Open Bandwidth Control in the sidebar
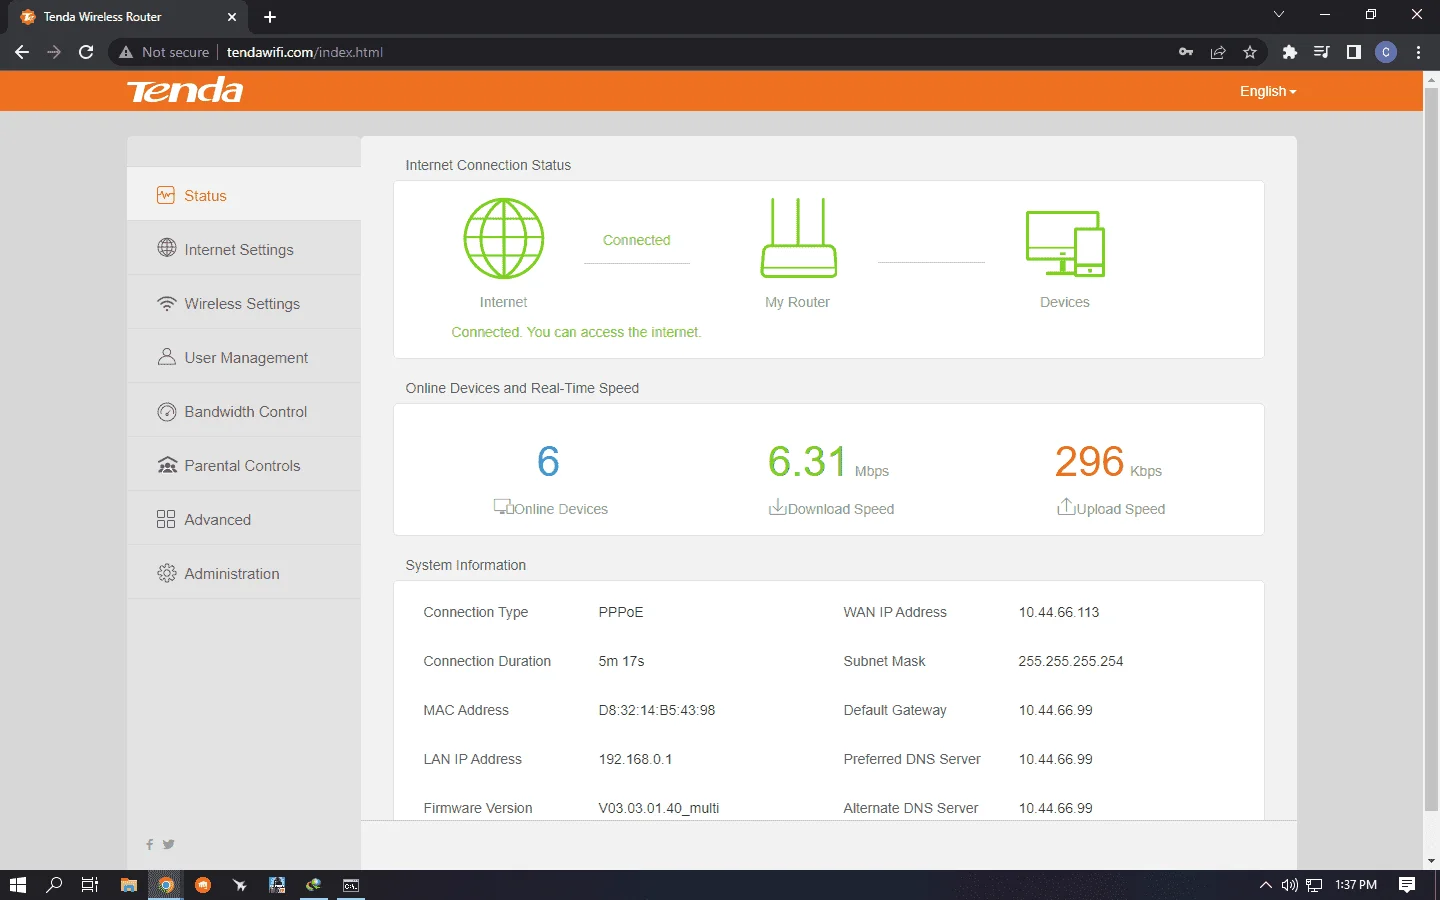This screenshot has height=900, width=1440. [244, 410]
